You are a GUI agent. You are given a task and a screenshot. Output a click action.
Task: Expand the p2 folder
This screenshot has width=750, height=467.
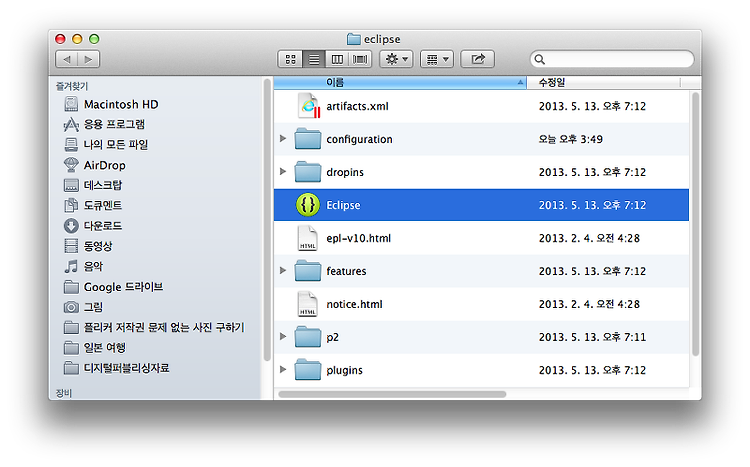[x=283, y=336]
